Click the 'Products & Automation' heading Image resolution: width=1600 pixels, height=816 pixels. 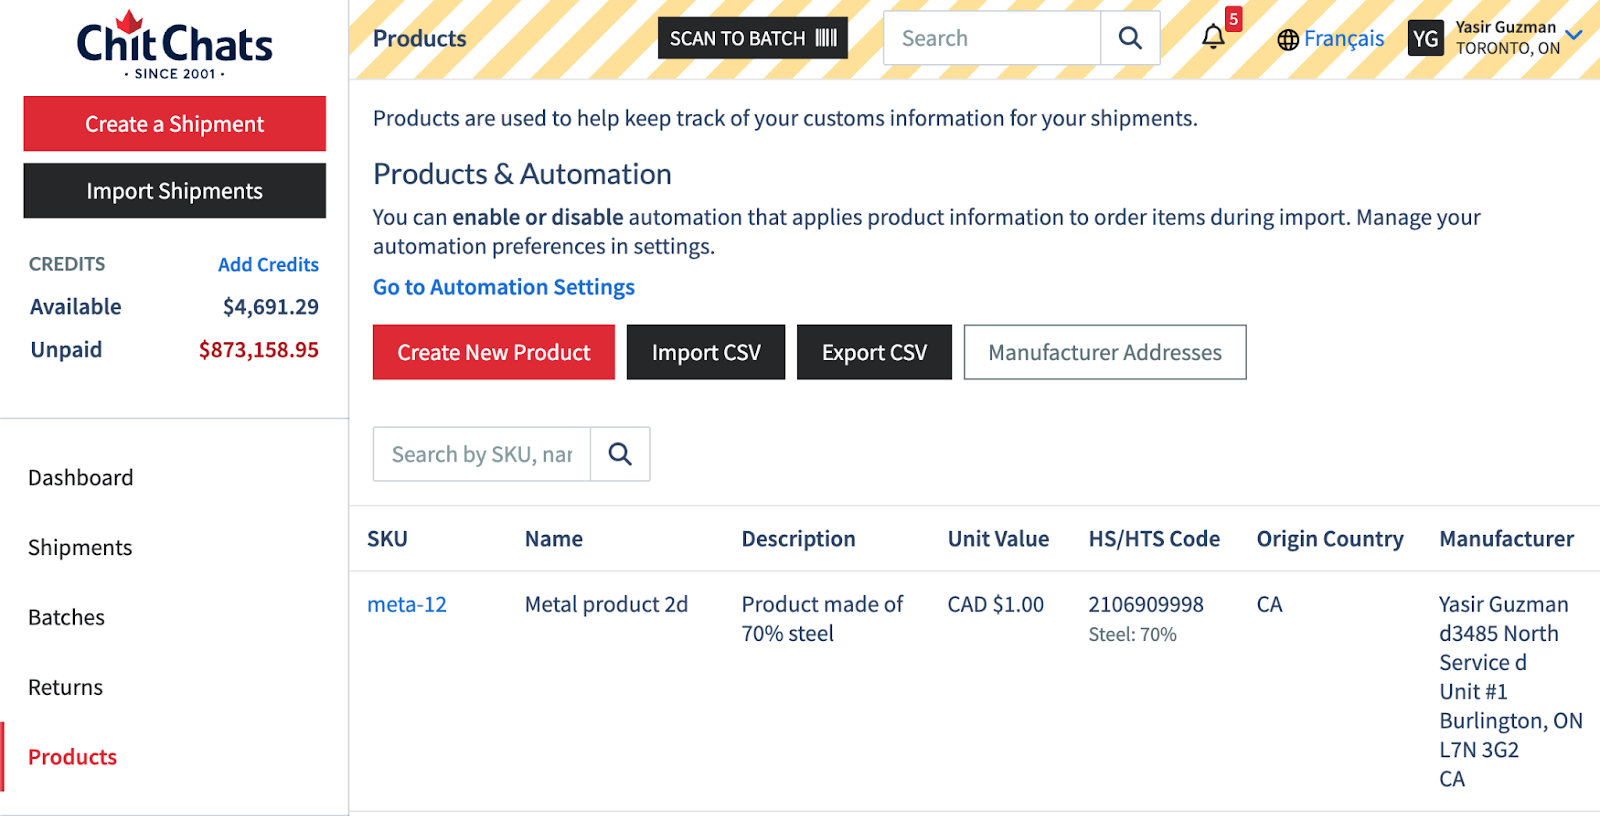point(522,174)
